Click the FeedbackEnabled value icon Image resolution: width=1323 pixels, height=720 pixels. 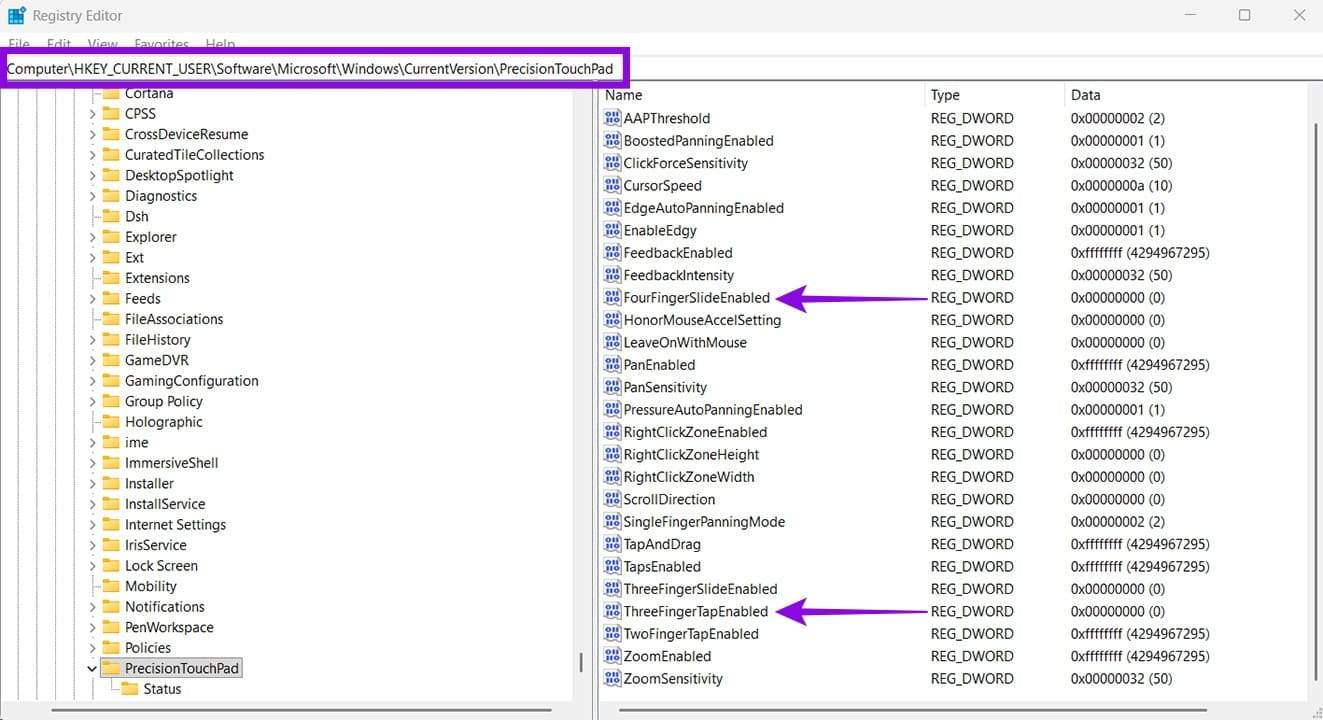pyautogui.click(x=612, y=253)
